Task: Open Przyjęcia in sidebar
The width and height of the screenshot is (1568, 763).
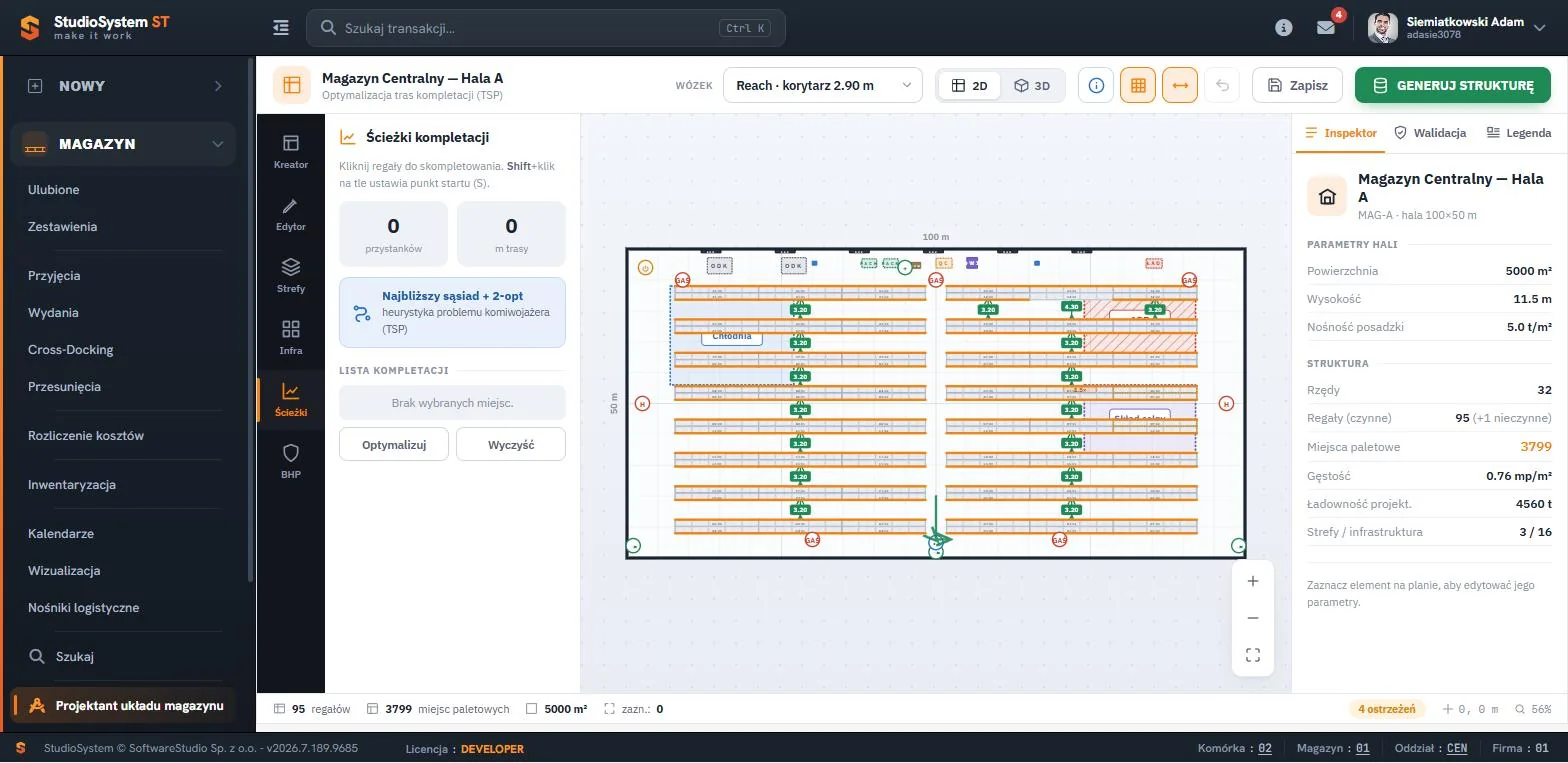Action: coord(54,276)
